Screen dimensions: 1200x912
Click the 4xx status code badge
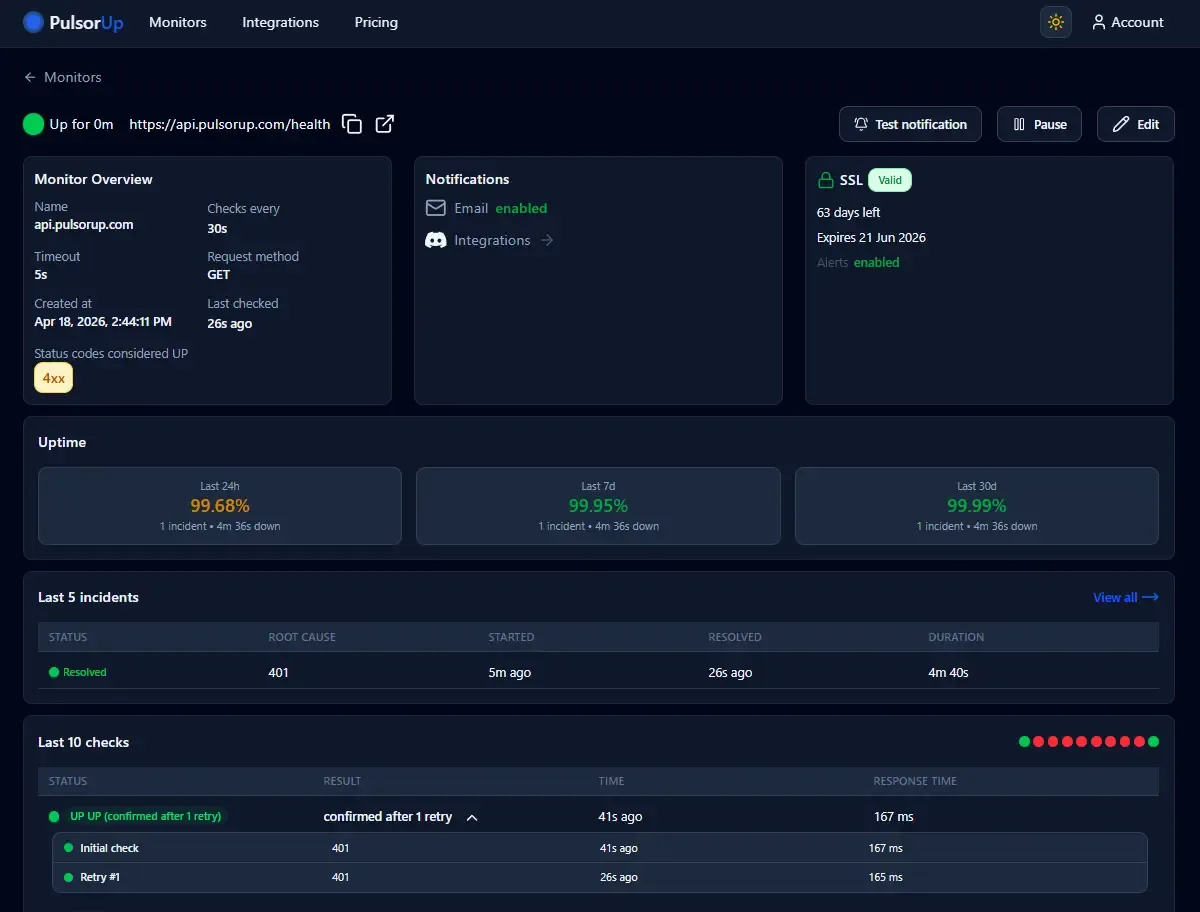click(54, 378)
